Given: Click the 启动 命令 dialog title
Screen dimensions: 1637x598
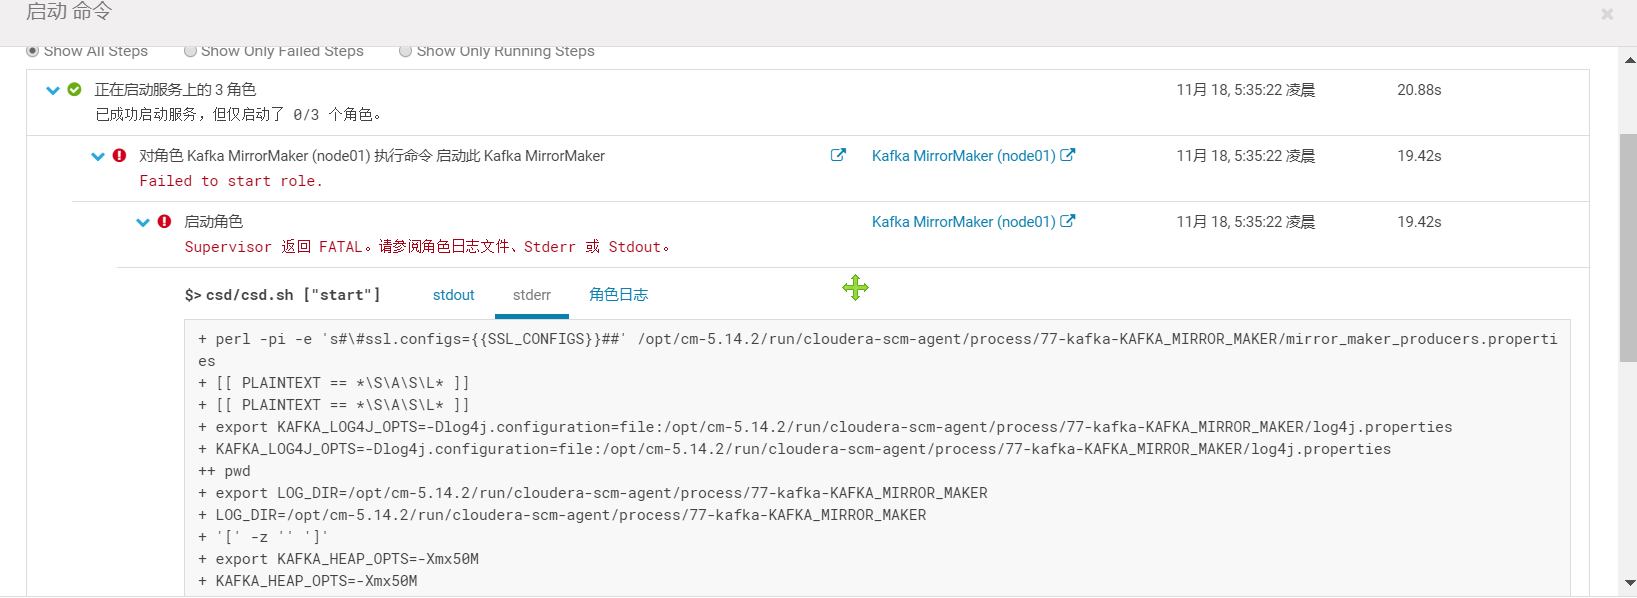Looking at the screenshot, I should 69,12.
